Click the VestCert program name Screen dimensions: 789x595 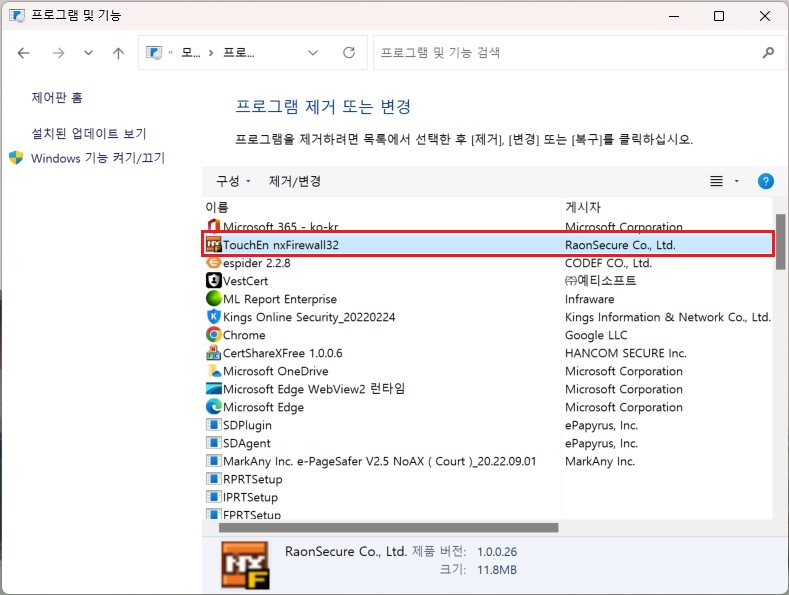click(245, 281)
